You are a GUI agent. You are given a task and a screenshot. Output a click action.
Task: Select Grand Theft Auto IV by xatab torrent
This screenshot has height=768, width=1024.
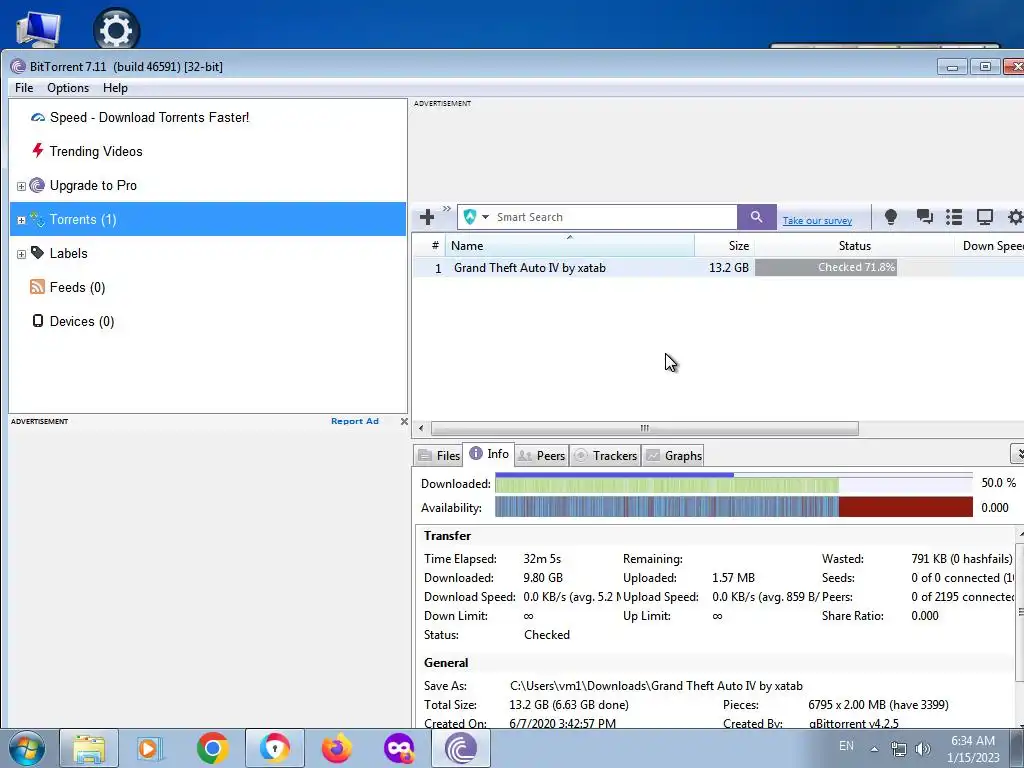(530, 268)
